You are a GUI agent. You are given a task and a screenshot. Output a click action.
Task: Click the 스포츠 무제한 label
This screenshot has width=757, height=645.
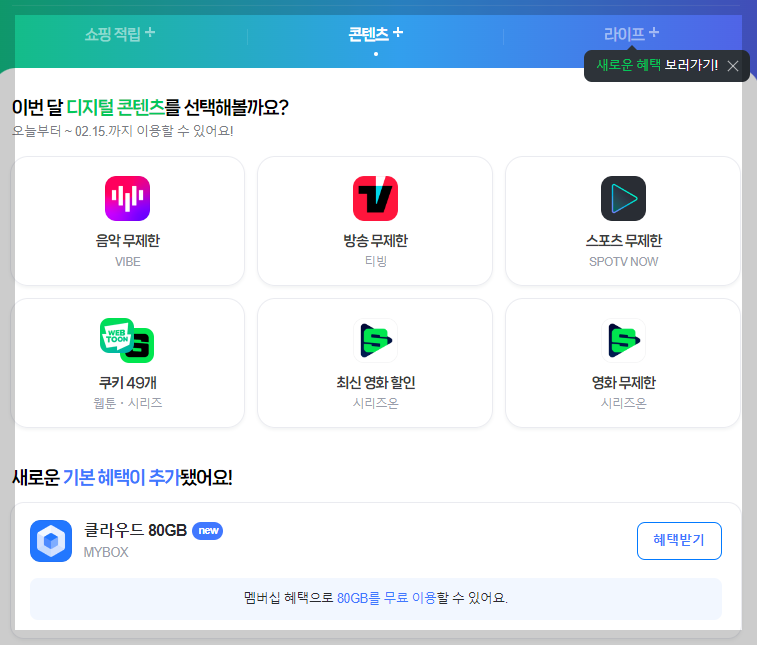(623, 240)
